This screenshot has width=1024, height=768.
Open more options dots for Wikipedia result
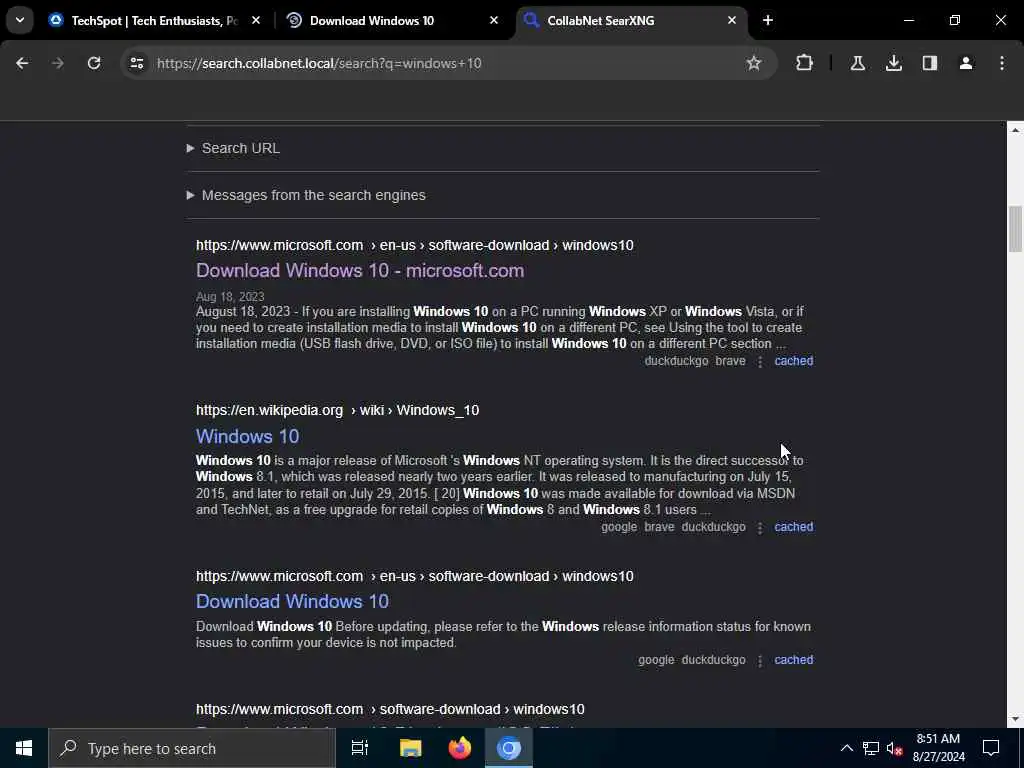760,528
